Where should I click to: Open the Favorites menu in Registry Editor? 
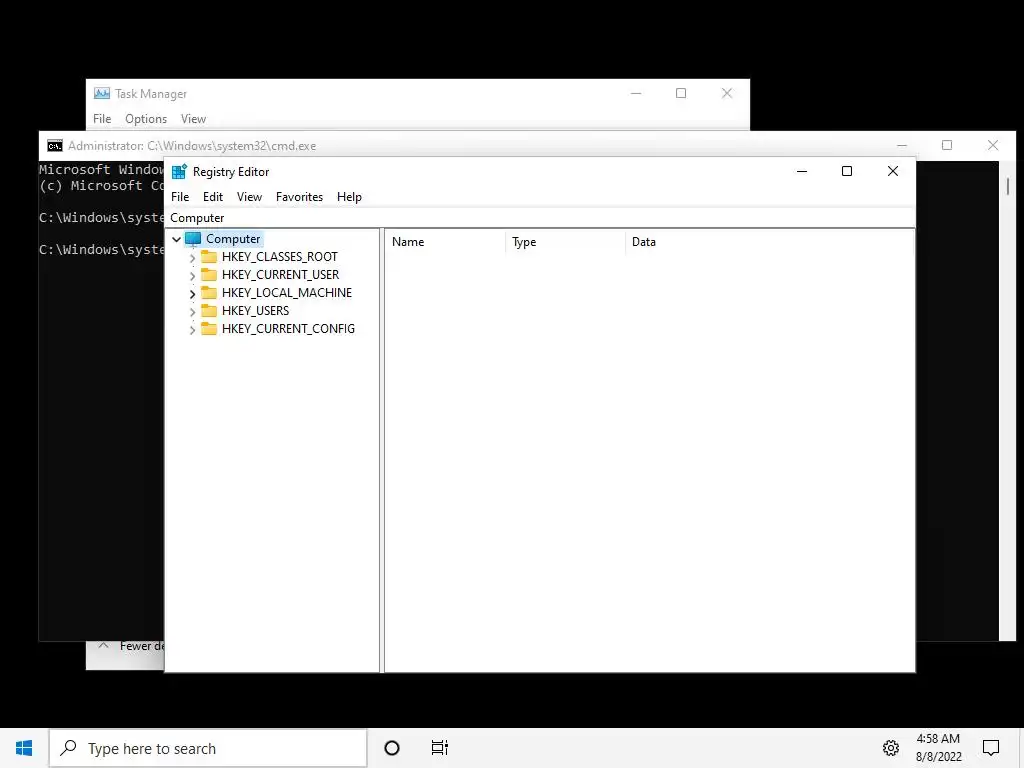tap(299, 197)
